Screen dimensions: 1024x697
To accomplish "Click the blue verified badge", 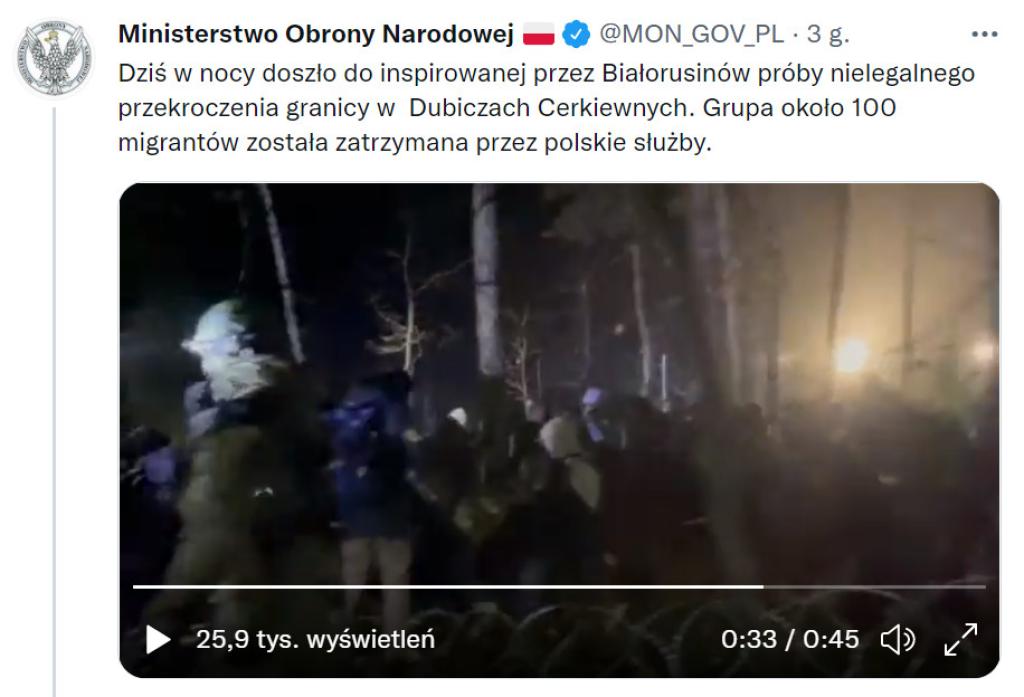I will pos(576,34).
